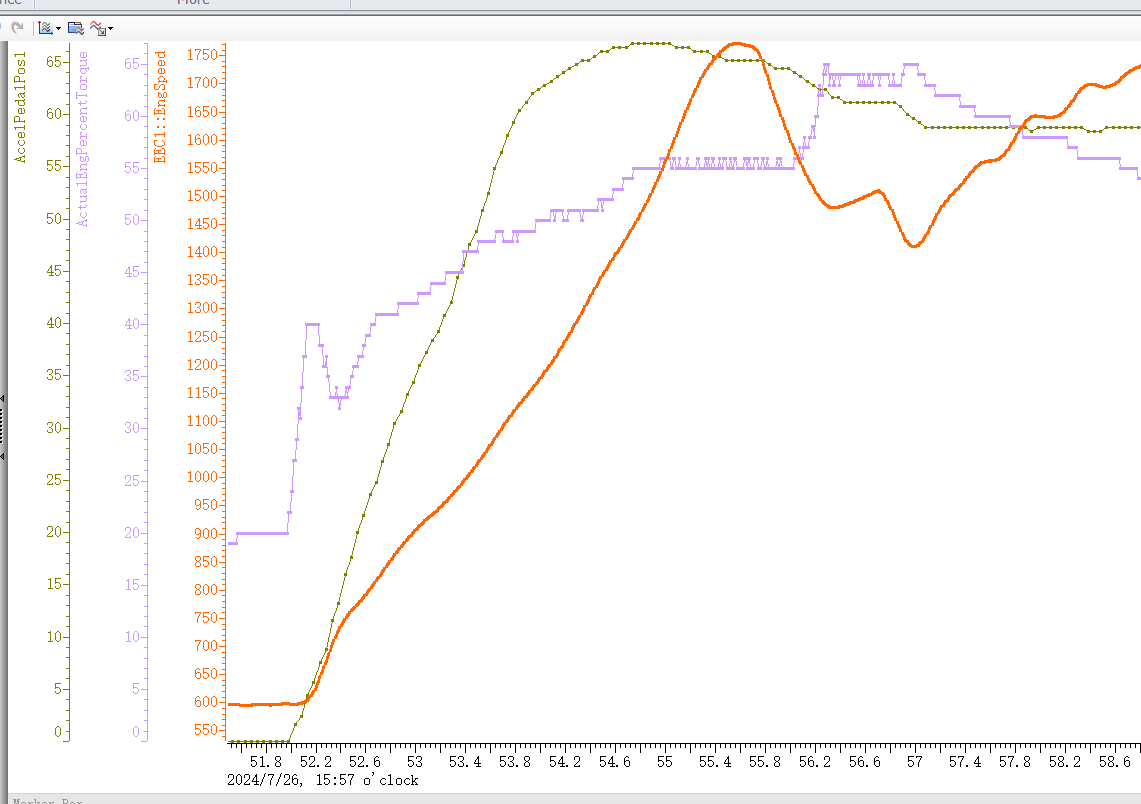Select the AccelPedalPos1 axis label
The image size is (1141, 804).
(20, 106)
